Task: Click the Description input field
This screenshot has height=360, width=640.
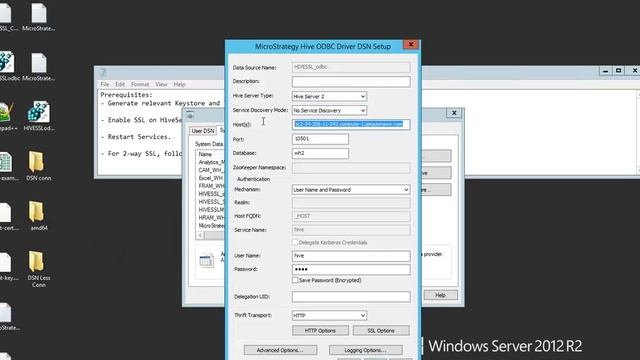Action: click(351, 82)
